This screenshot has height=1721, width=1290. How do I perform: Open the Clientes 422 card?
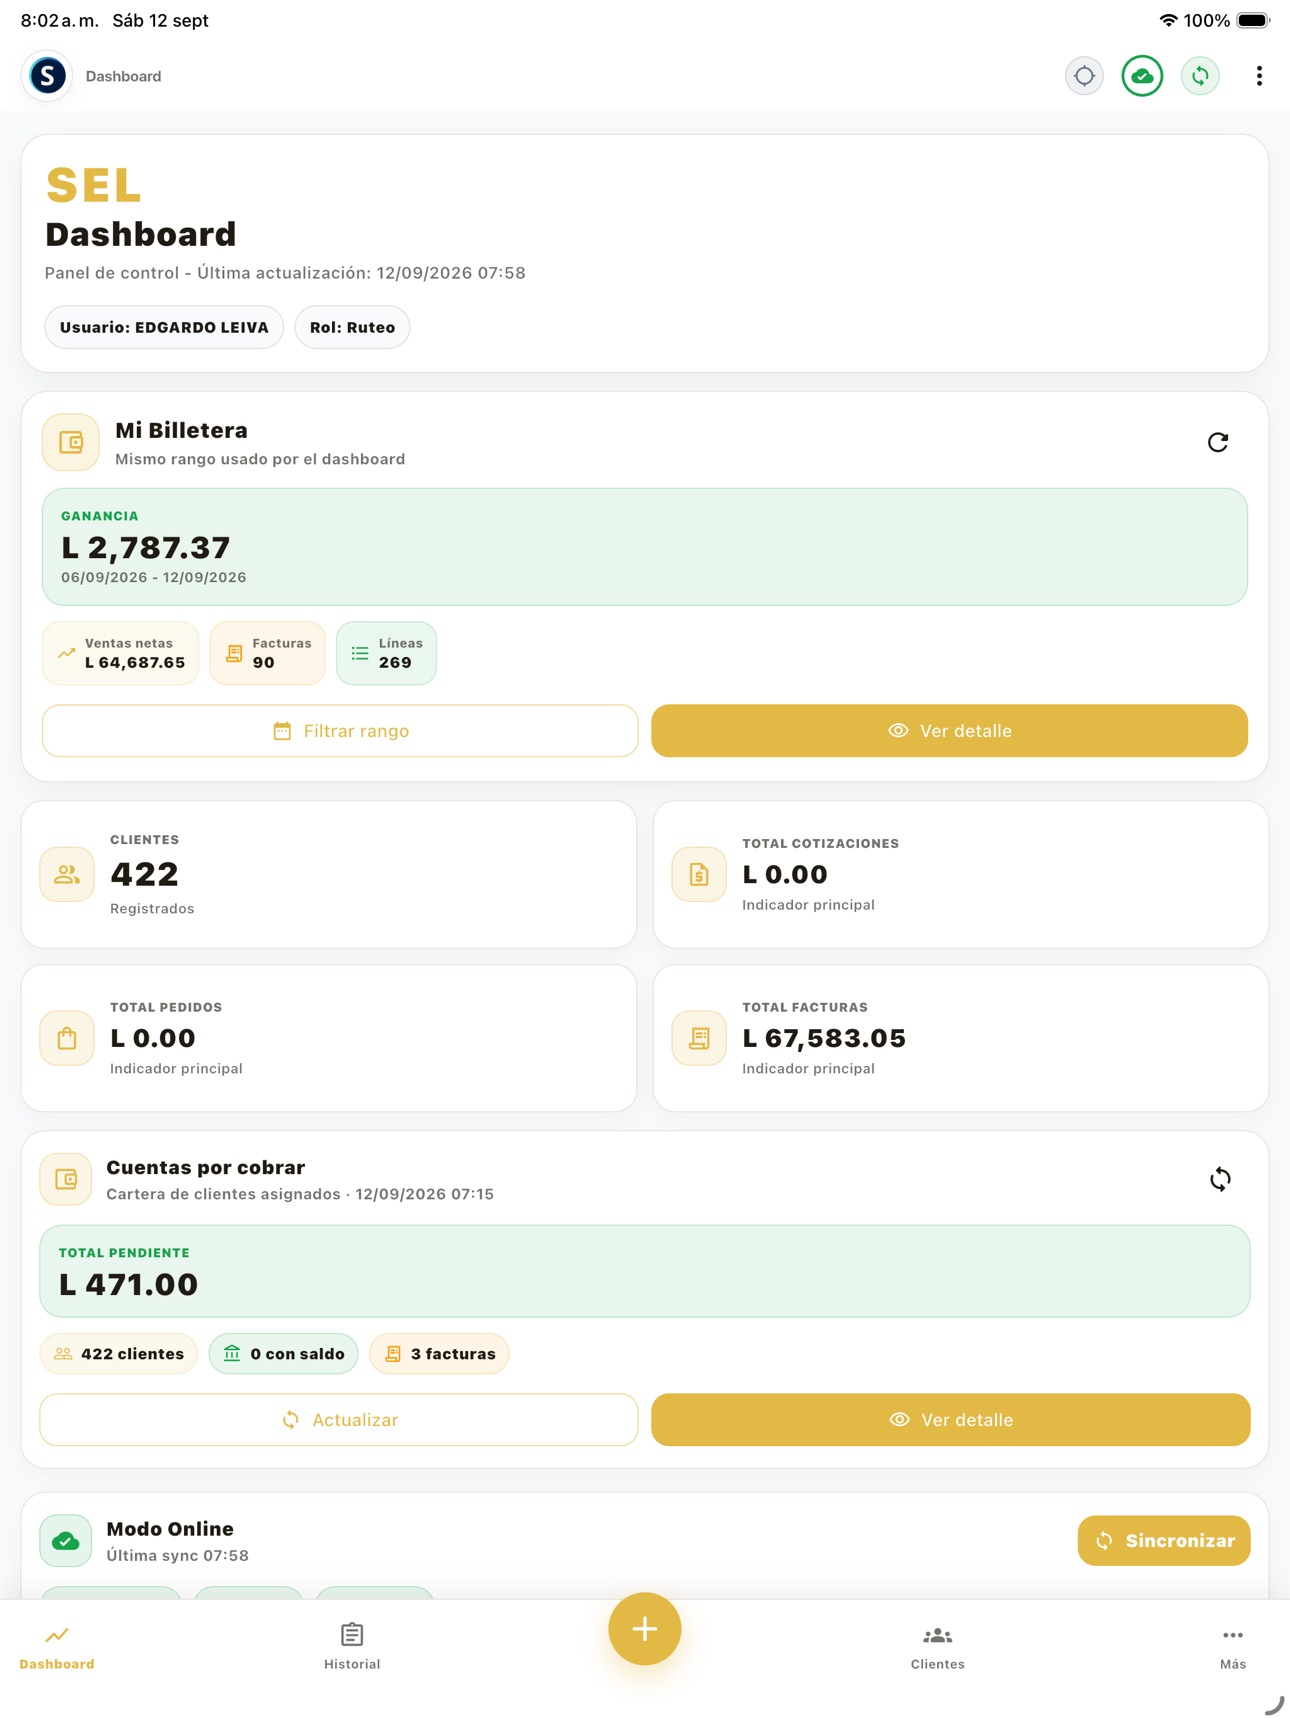(329, 874)
